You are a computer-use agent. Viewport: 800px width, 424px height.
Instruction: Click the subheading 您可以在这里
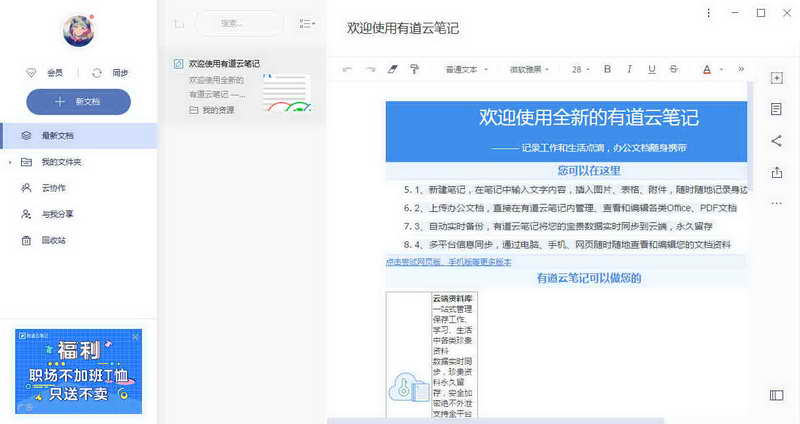(589, 171)
